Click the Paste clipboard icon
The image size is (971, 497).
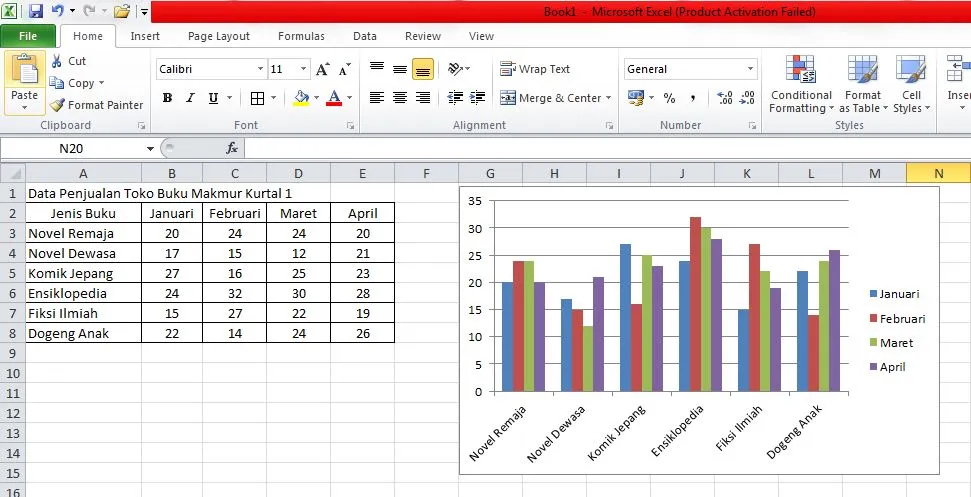click(x=25, y=69)
